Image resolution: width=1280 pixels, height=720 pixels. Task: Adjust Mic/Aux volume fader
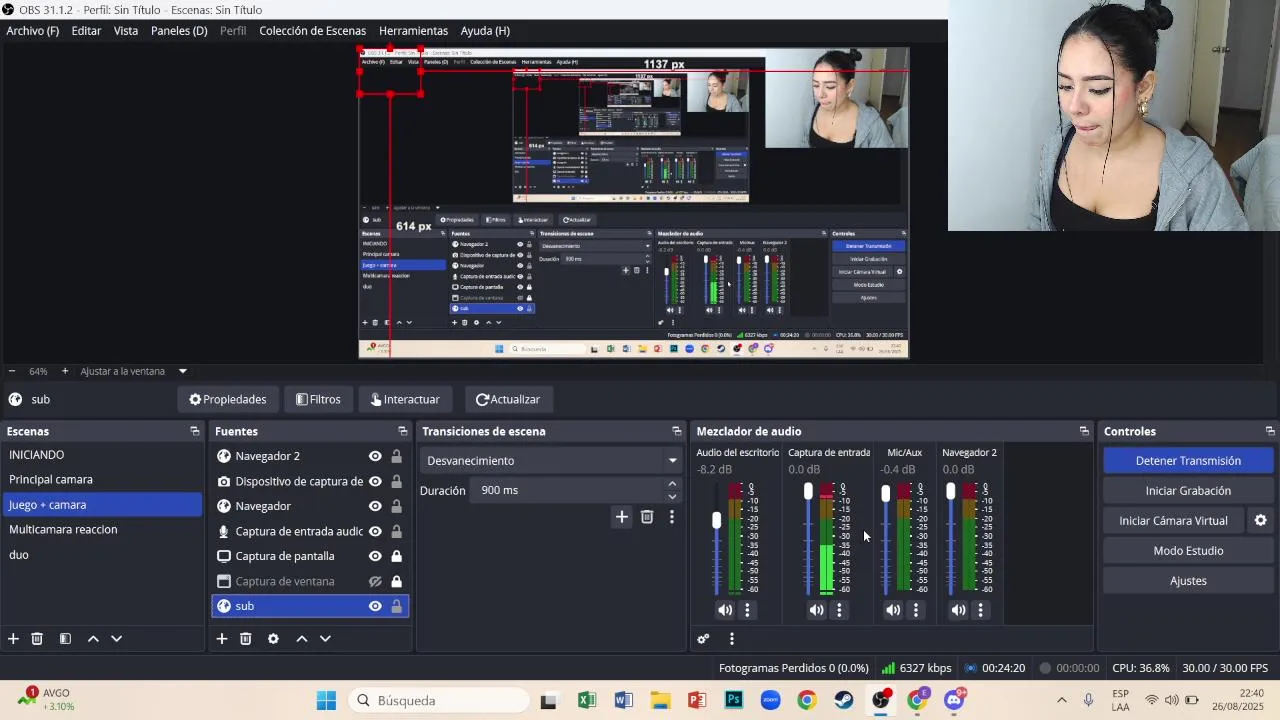pyautogui.click(x=885, y=494)
